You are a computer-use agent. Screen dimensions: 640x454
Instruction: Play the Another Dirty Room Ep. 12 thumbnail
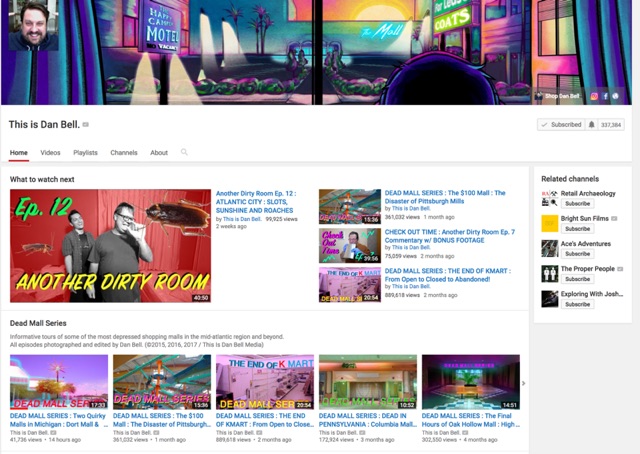[111, 246]
